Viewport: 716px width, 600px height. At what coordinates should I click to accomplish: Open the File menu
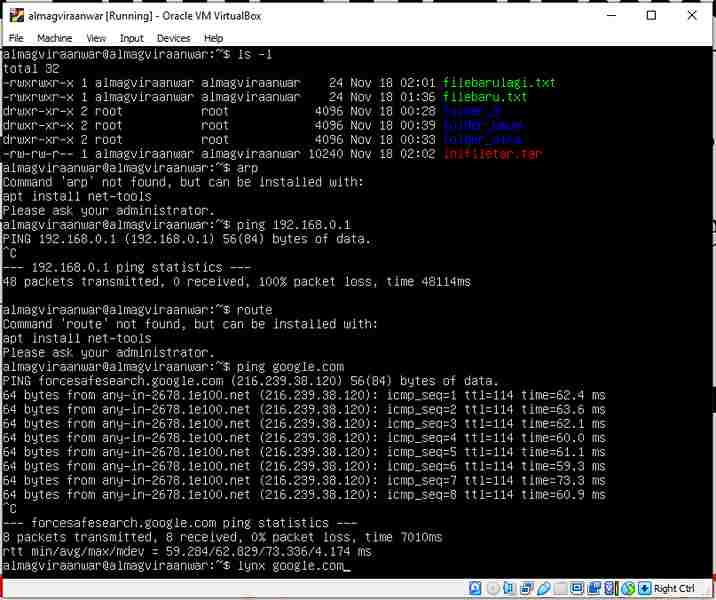pyautogui.click(x=16, y=38)
